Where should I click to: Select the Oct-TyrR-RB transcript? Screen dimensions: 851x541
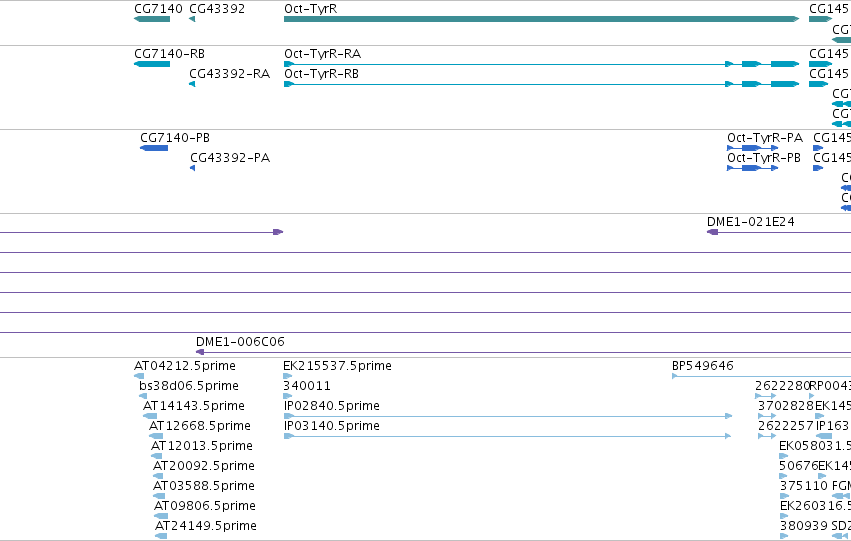(541, 84)
